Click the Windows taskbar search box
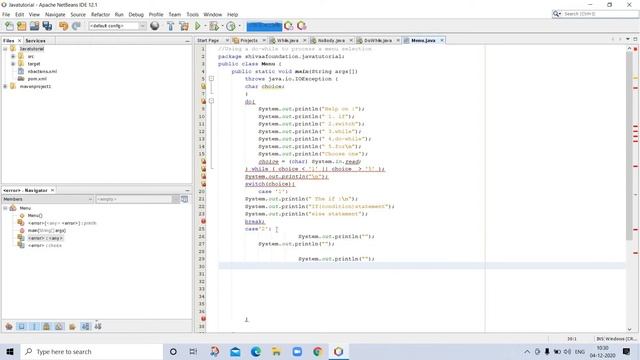 [x=91, y=351]
